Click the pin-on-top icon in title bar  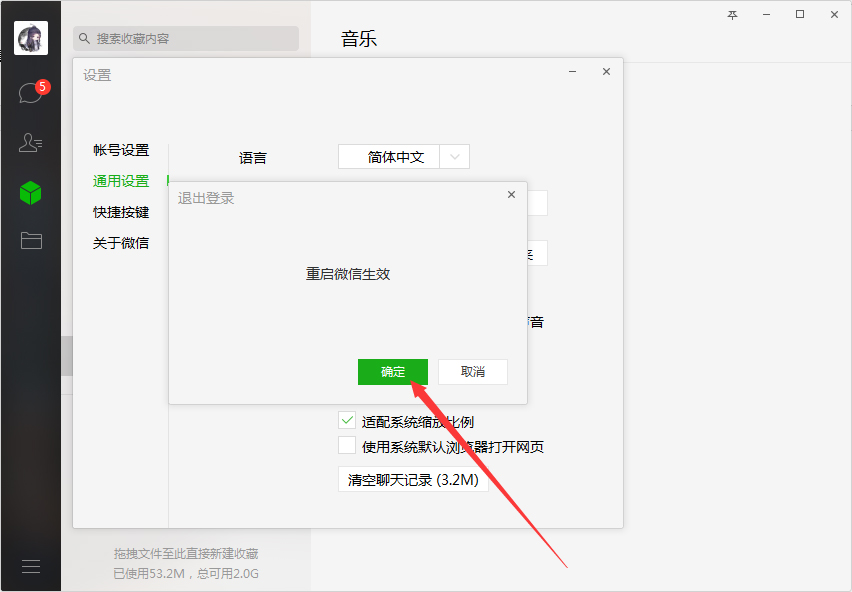[x=732, y=14]
